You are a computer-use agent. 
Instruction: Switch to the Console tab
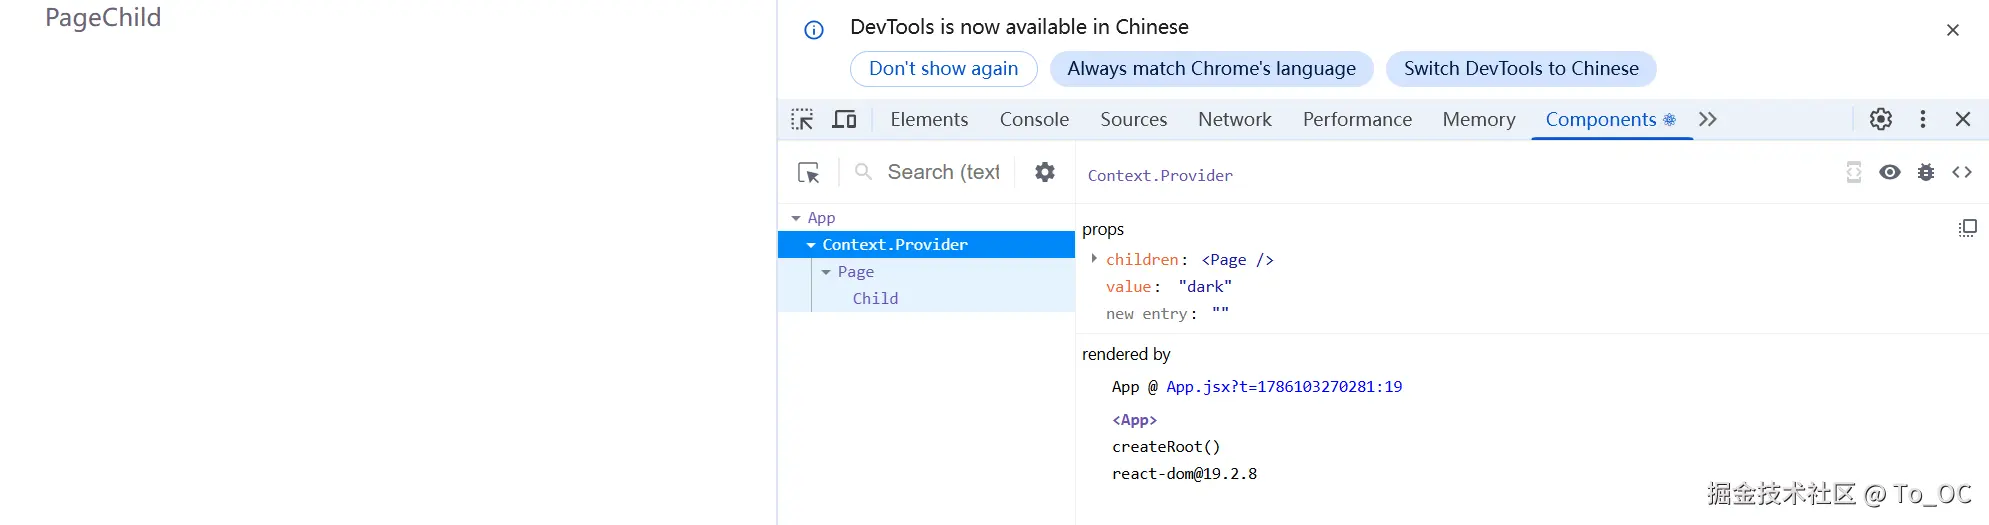coord(1034,119)
